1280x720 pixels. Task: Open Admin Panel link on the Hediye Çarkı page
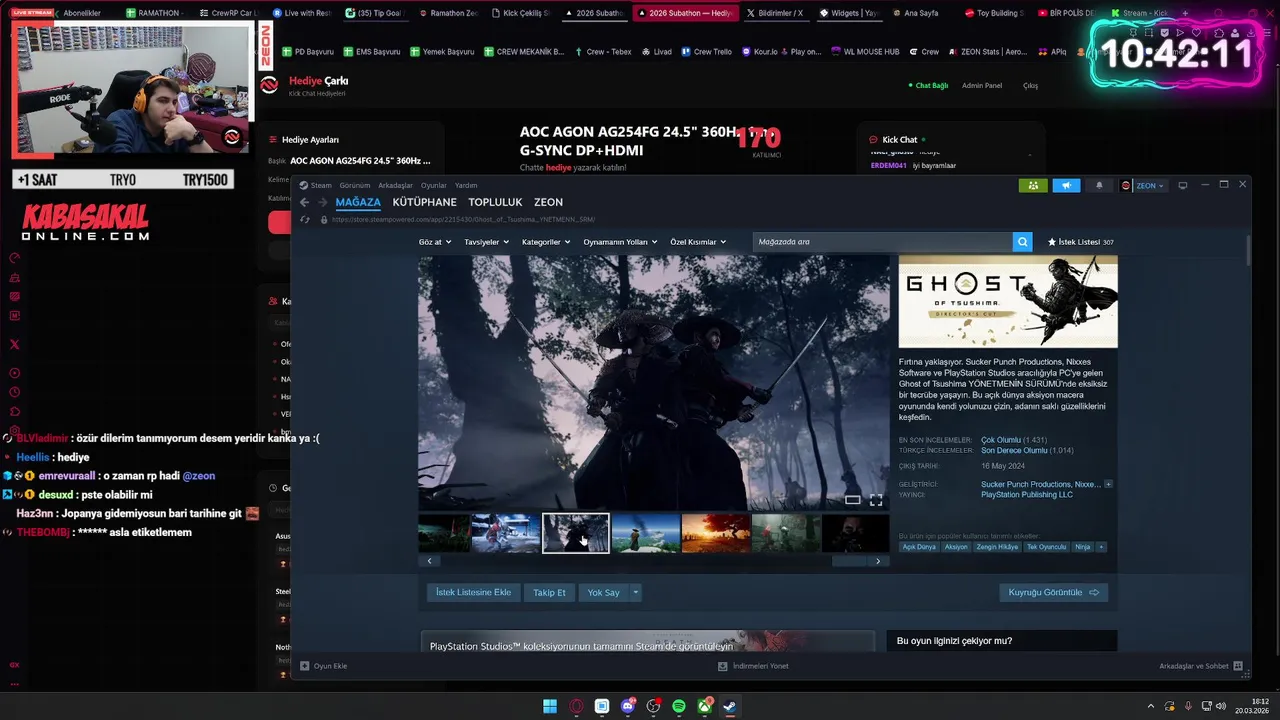tap(982, 85)
